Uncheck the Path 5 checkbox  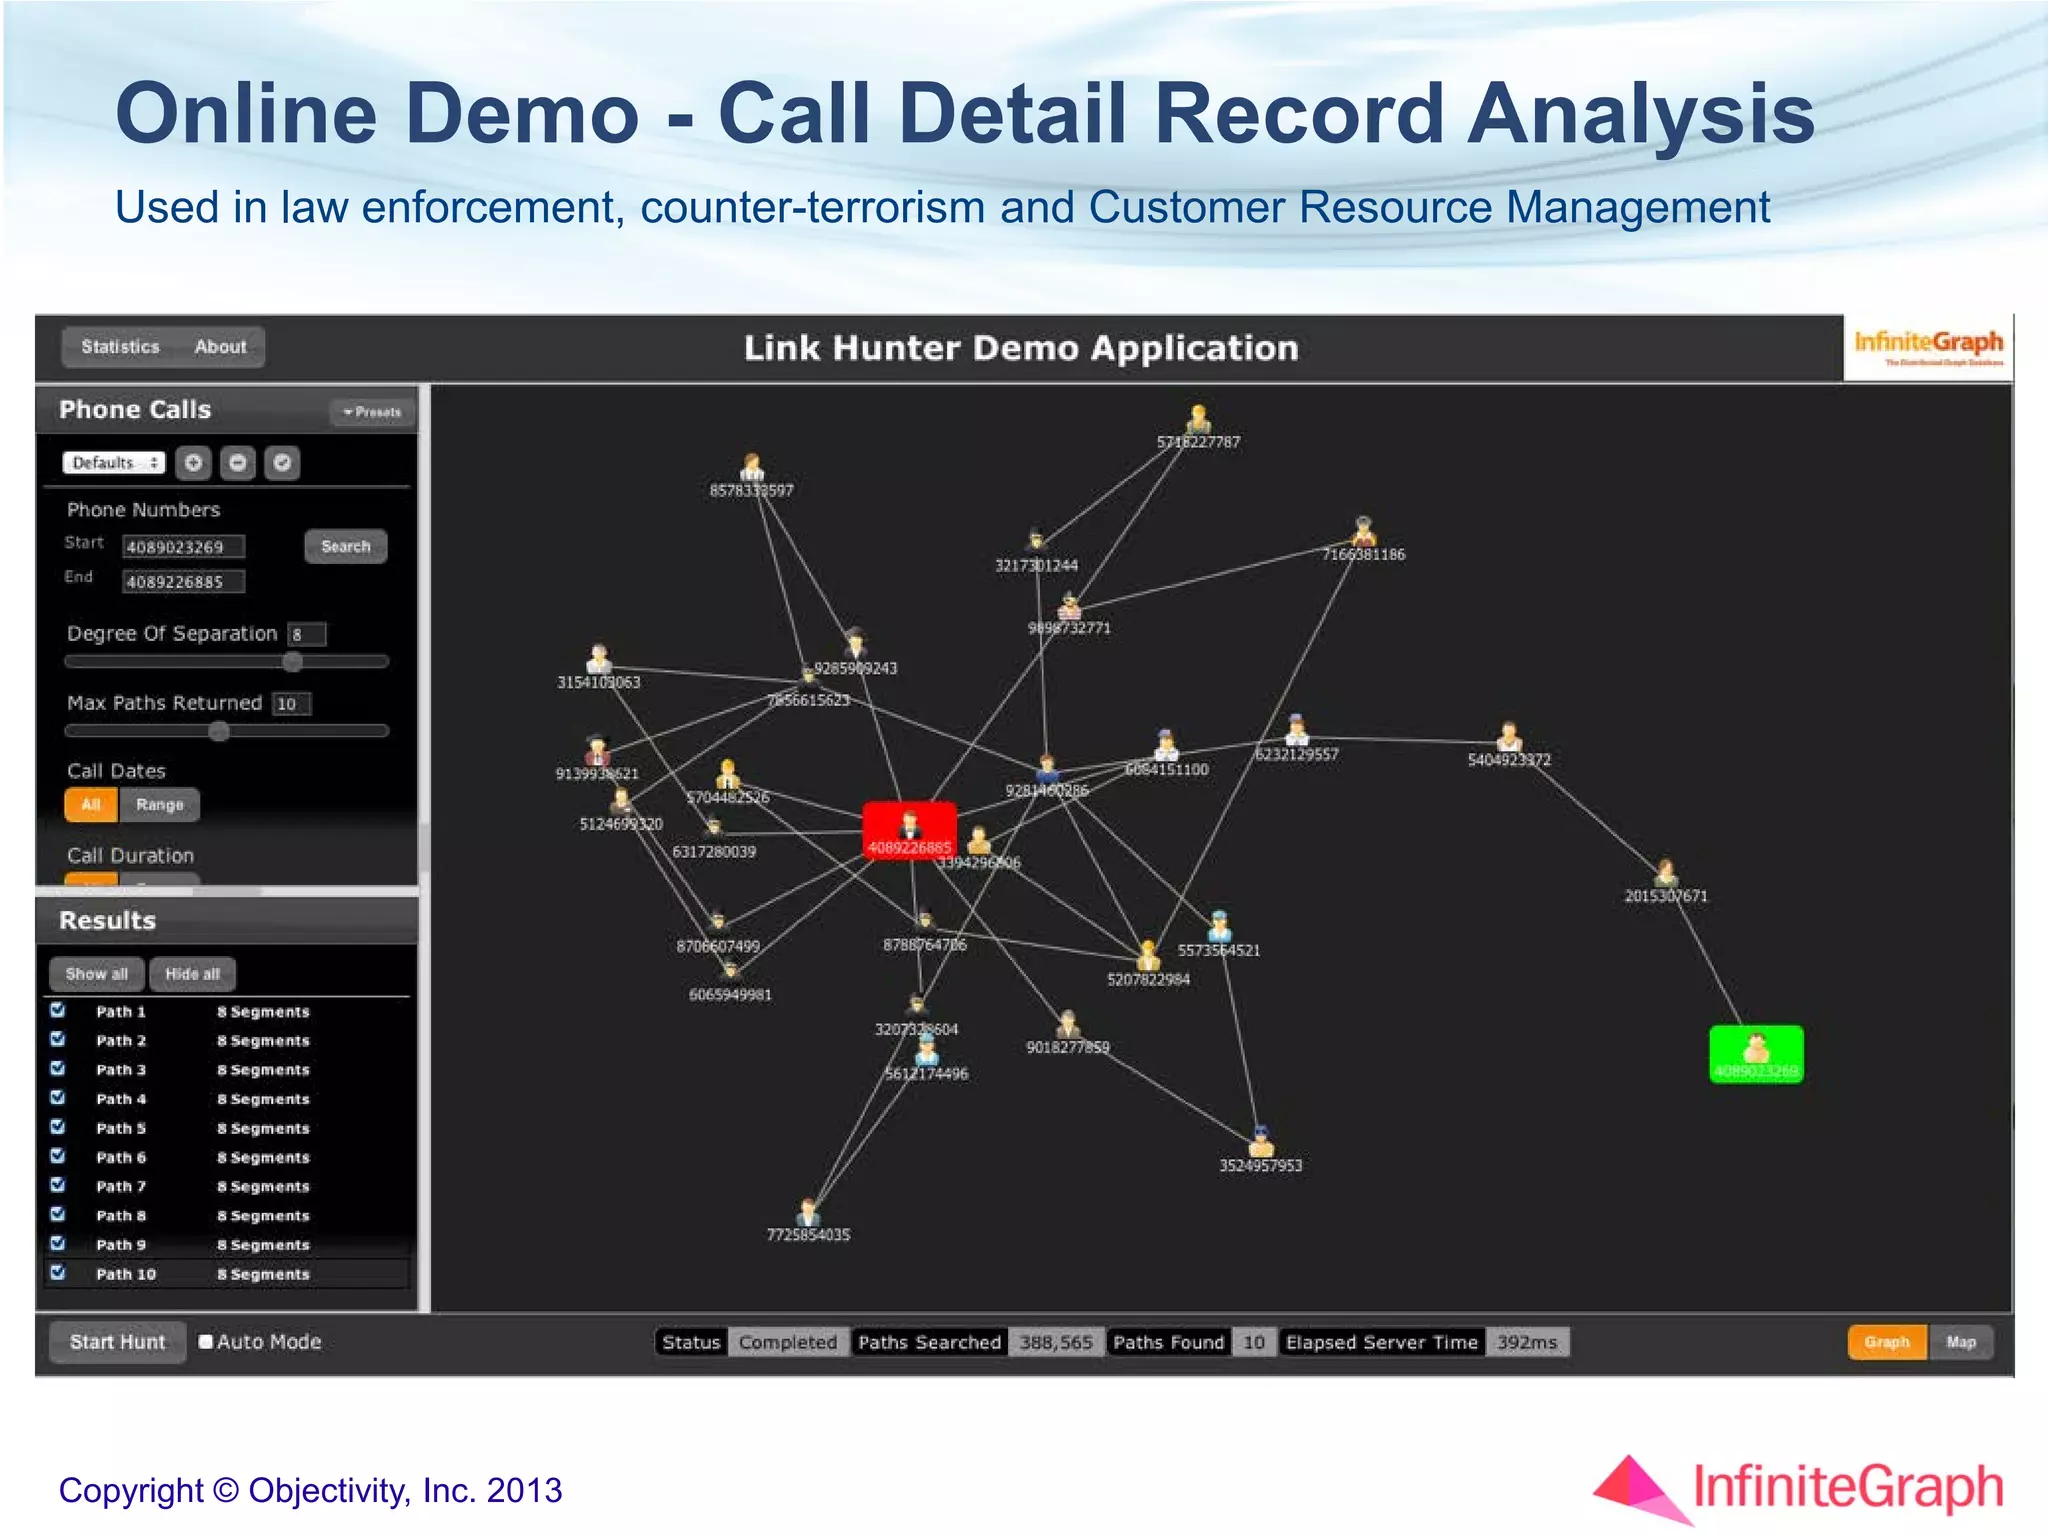pos(58,1126)
